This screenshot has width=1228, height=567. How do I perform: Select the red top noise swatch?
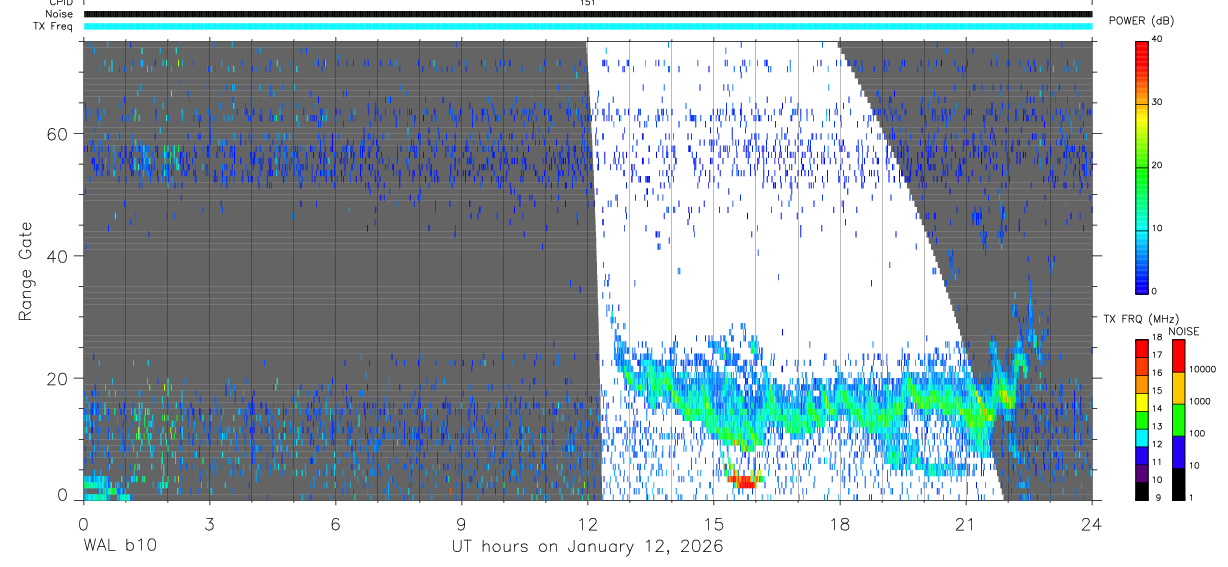pos(1178,356)
